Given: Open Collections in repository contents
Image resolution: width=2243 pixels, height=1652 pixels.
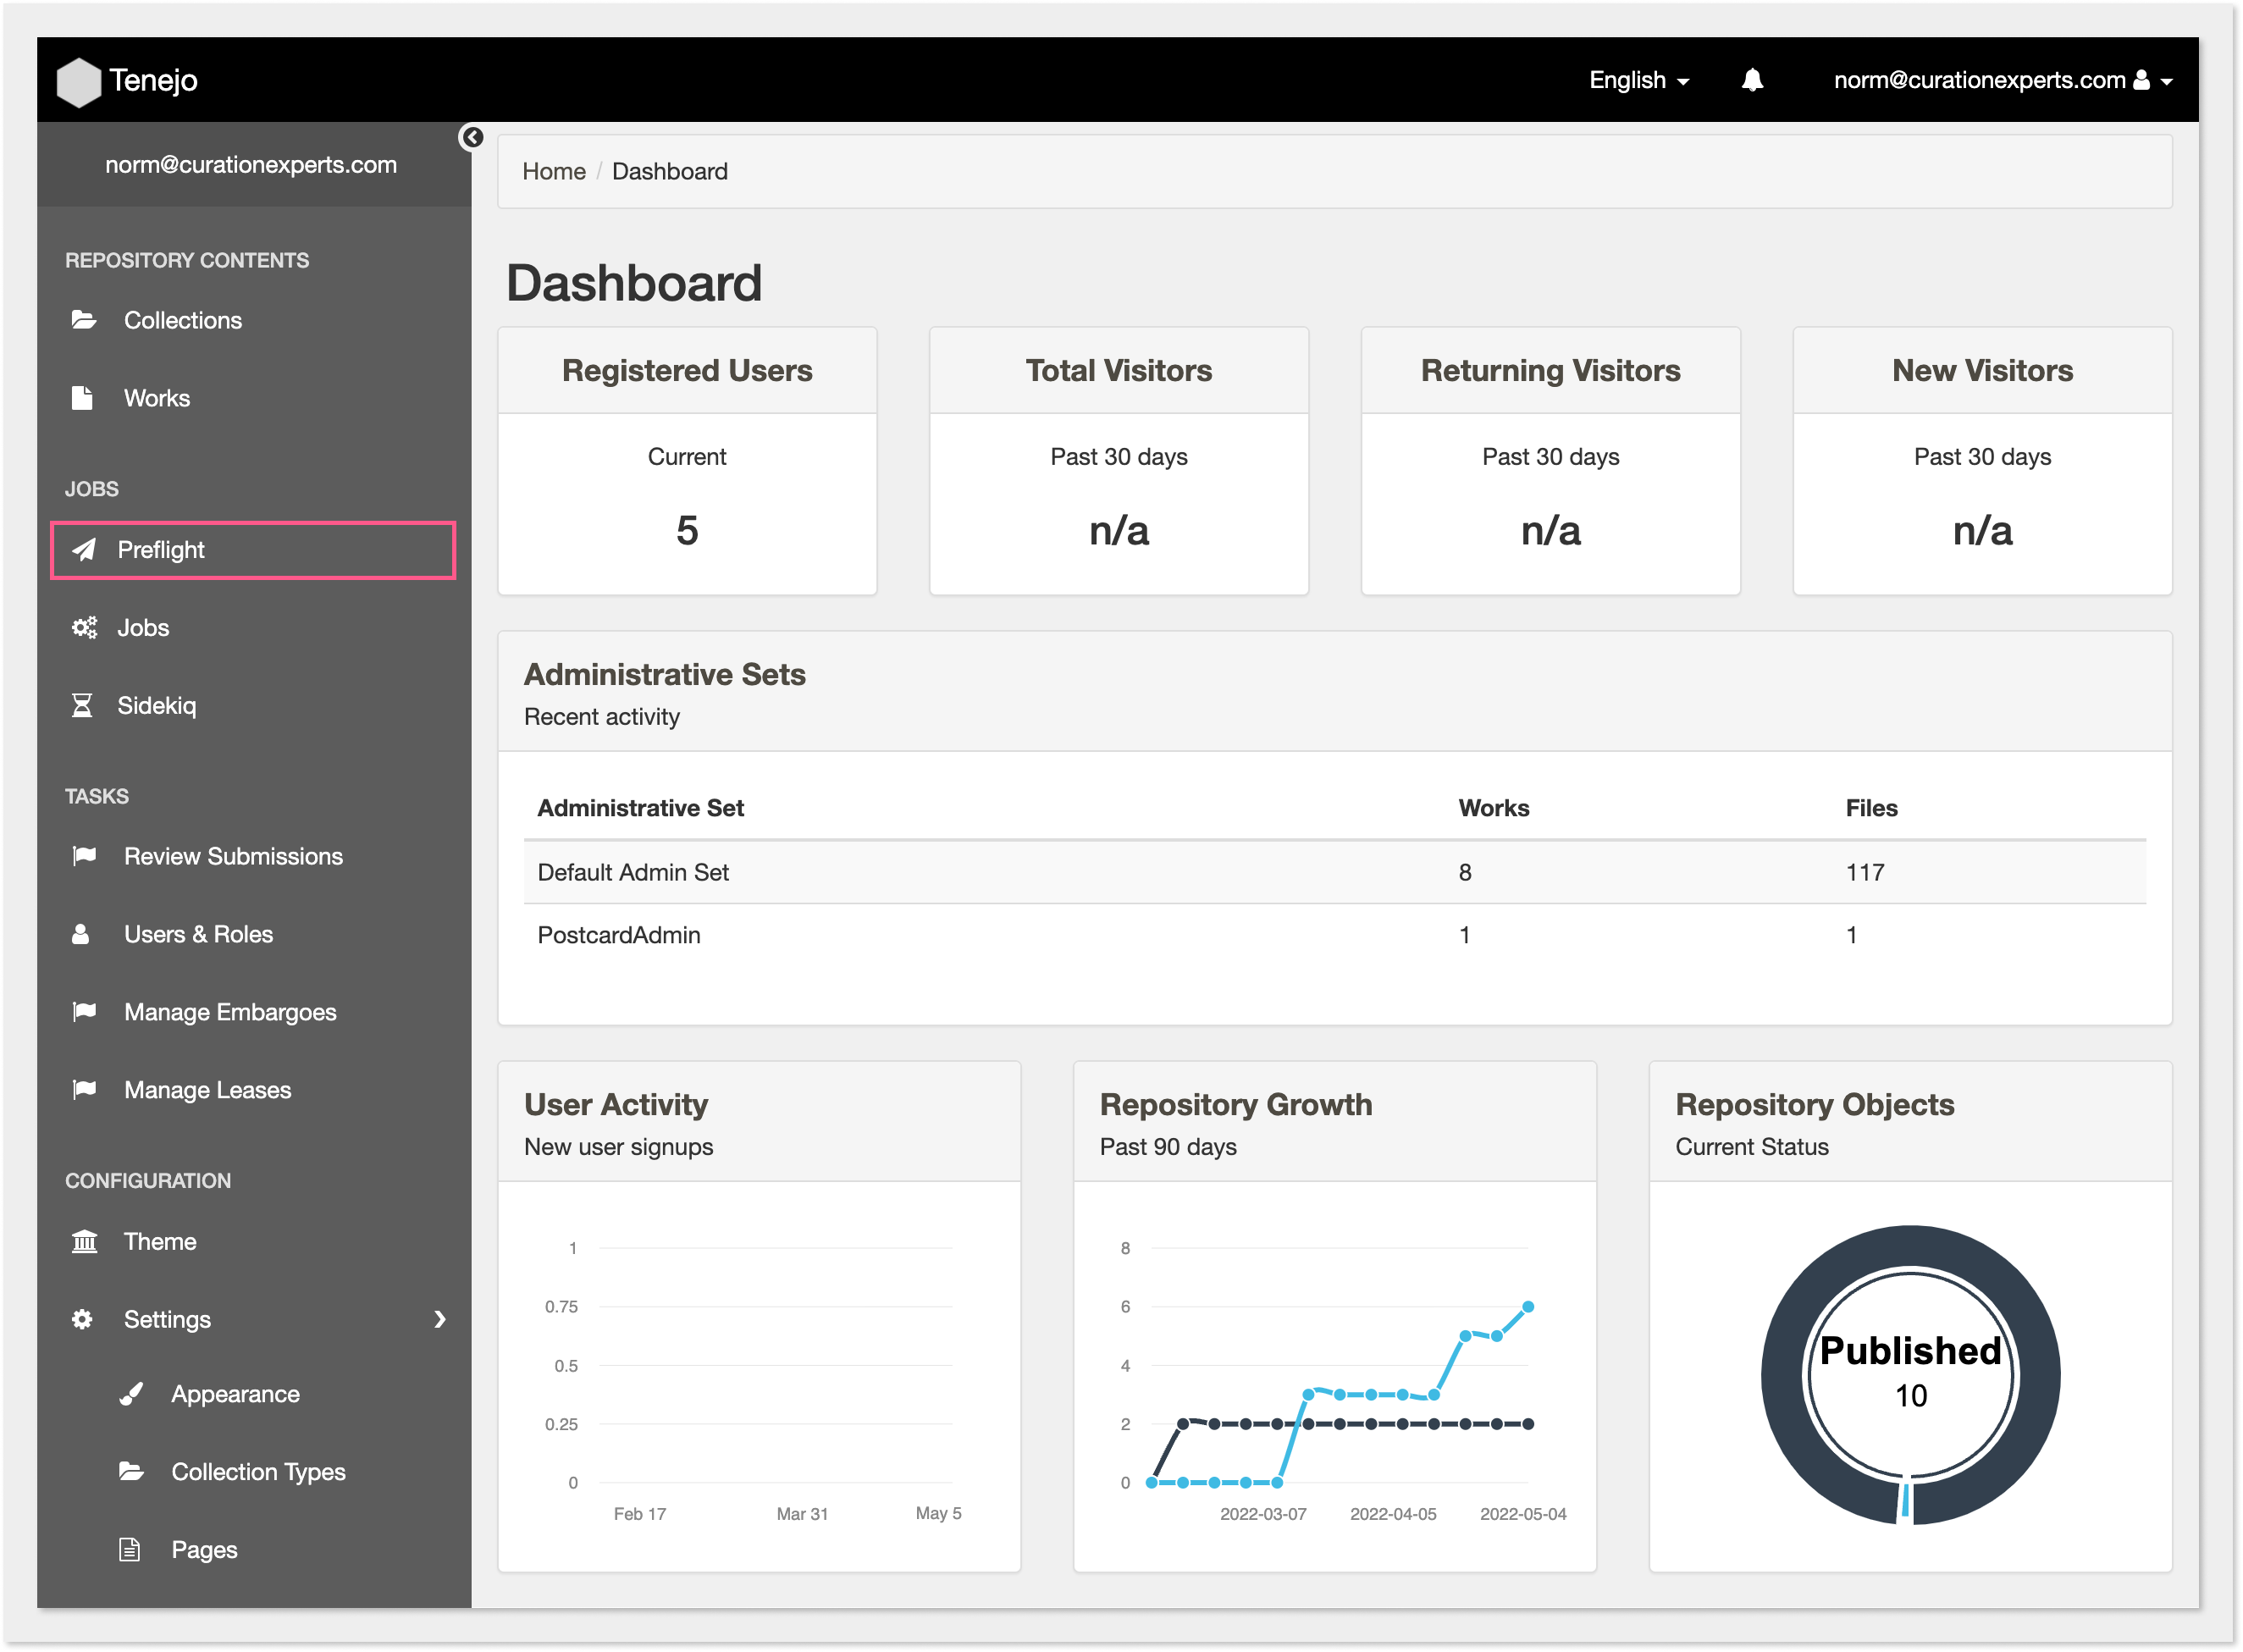Looking at the screenshot, I should click(x=183, y=318).
